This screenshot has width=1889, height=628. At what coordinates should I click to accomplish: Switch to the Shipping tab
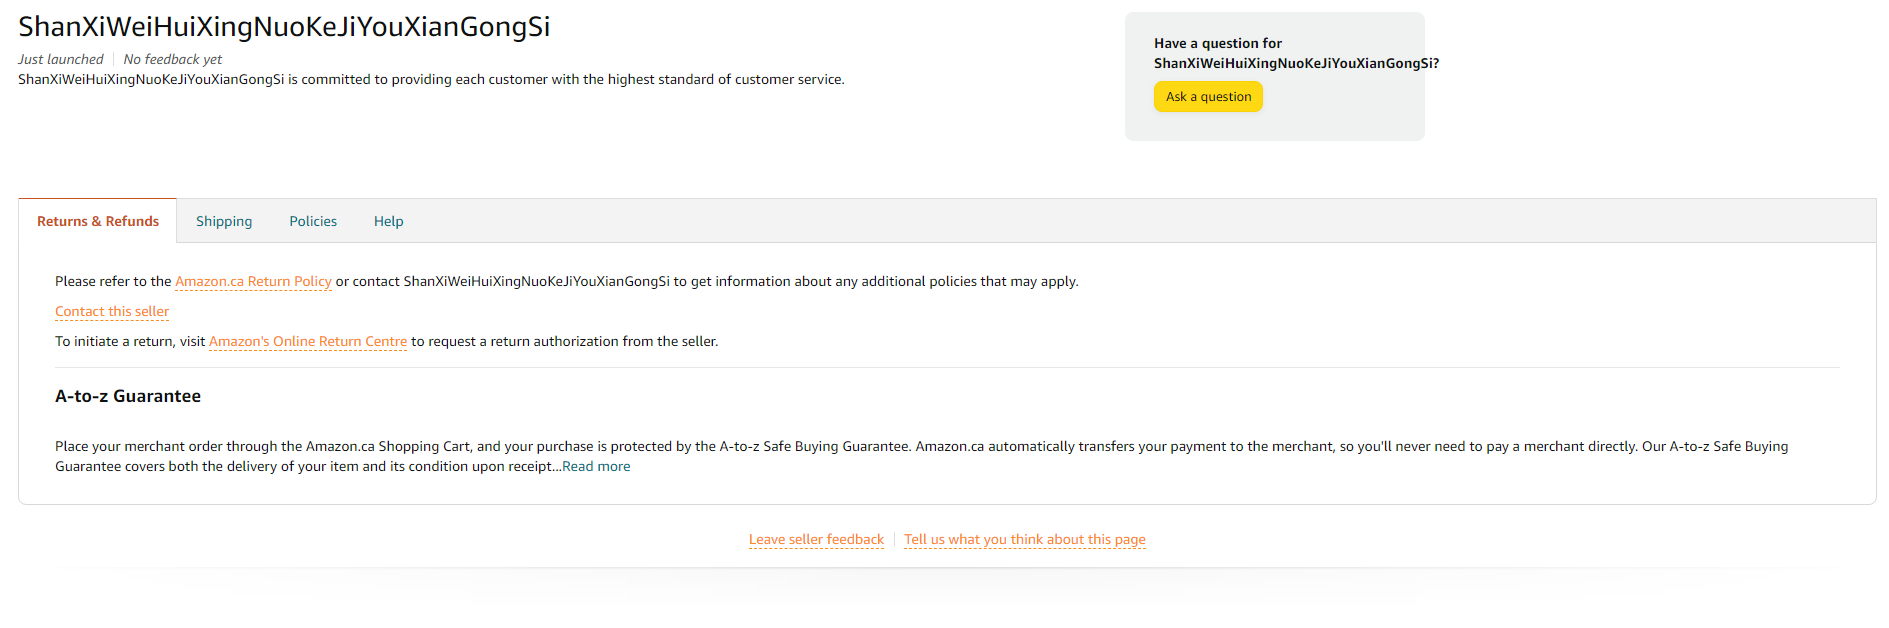pos(224,221)
